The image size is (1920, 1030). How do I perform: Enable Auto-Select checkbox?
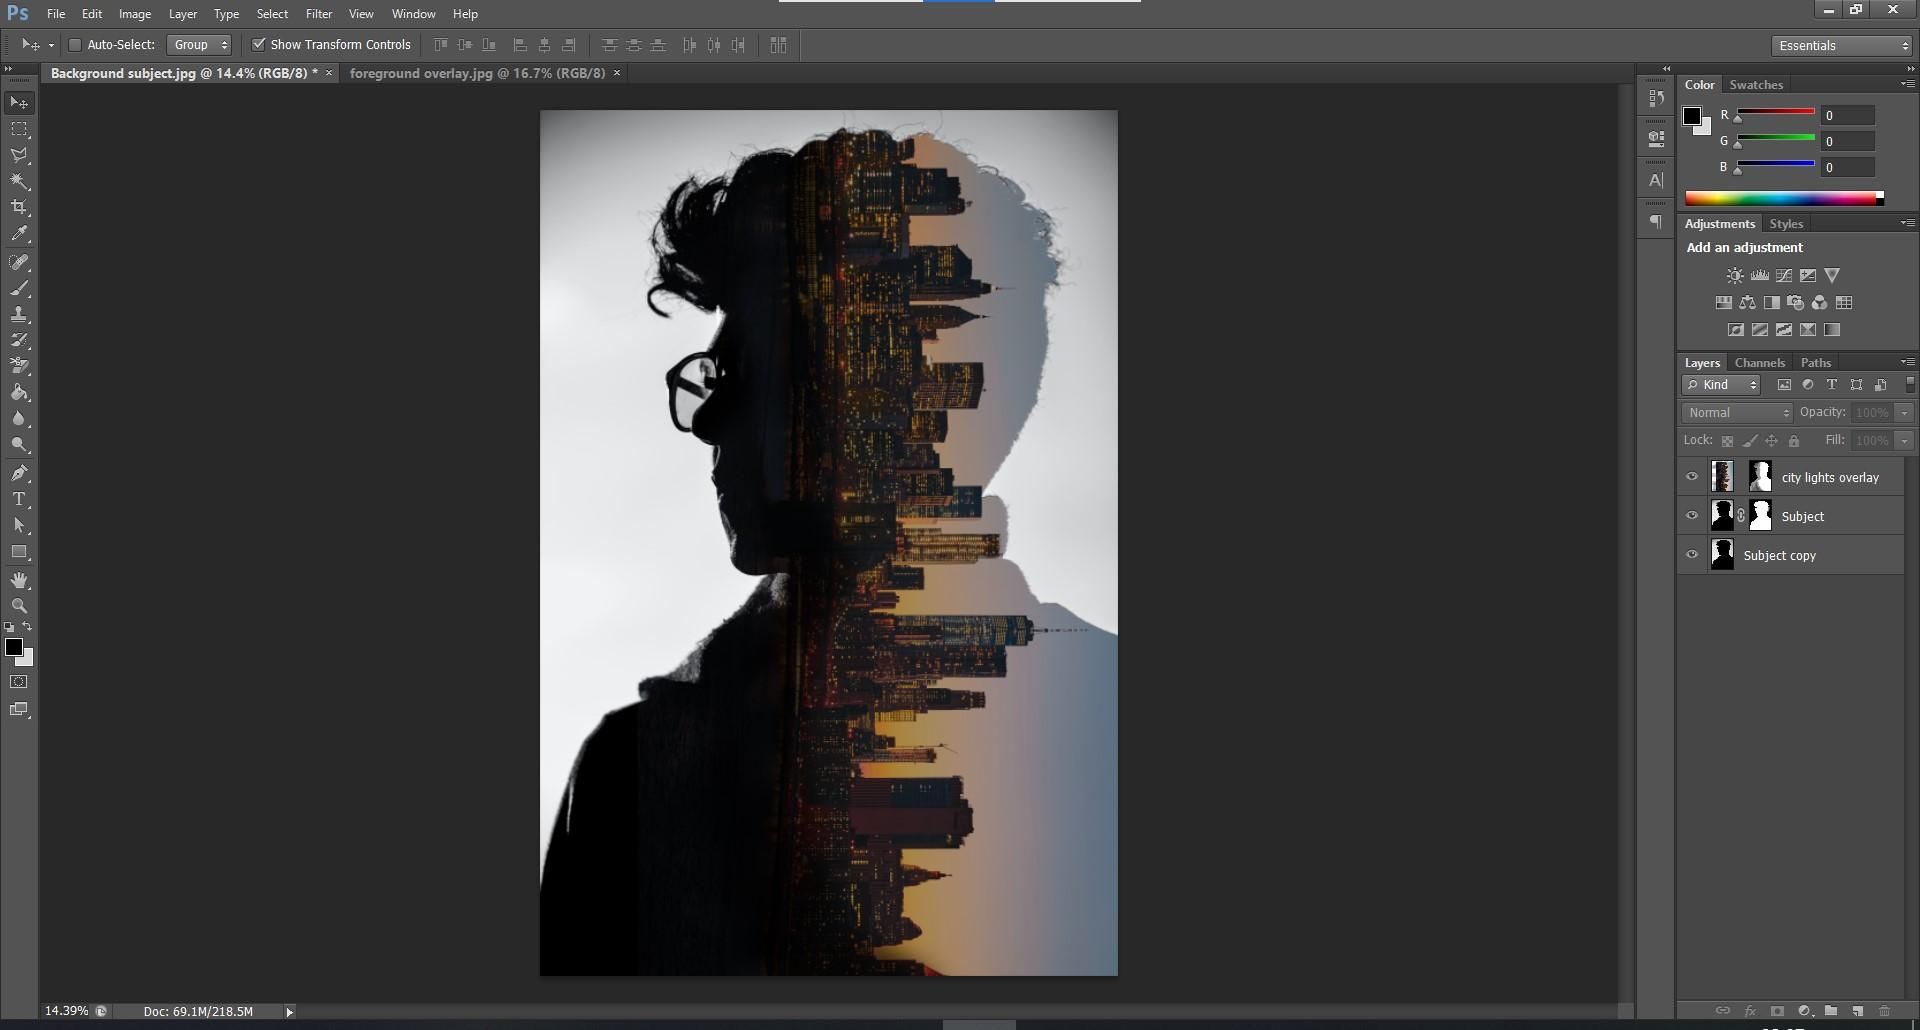(x=74, y=44)
